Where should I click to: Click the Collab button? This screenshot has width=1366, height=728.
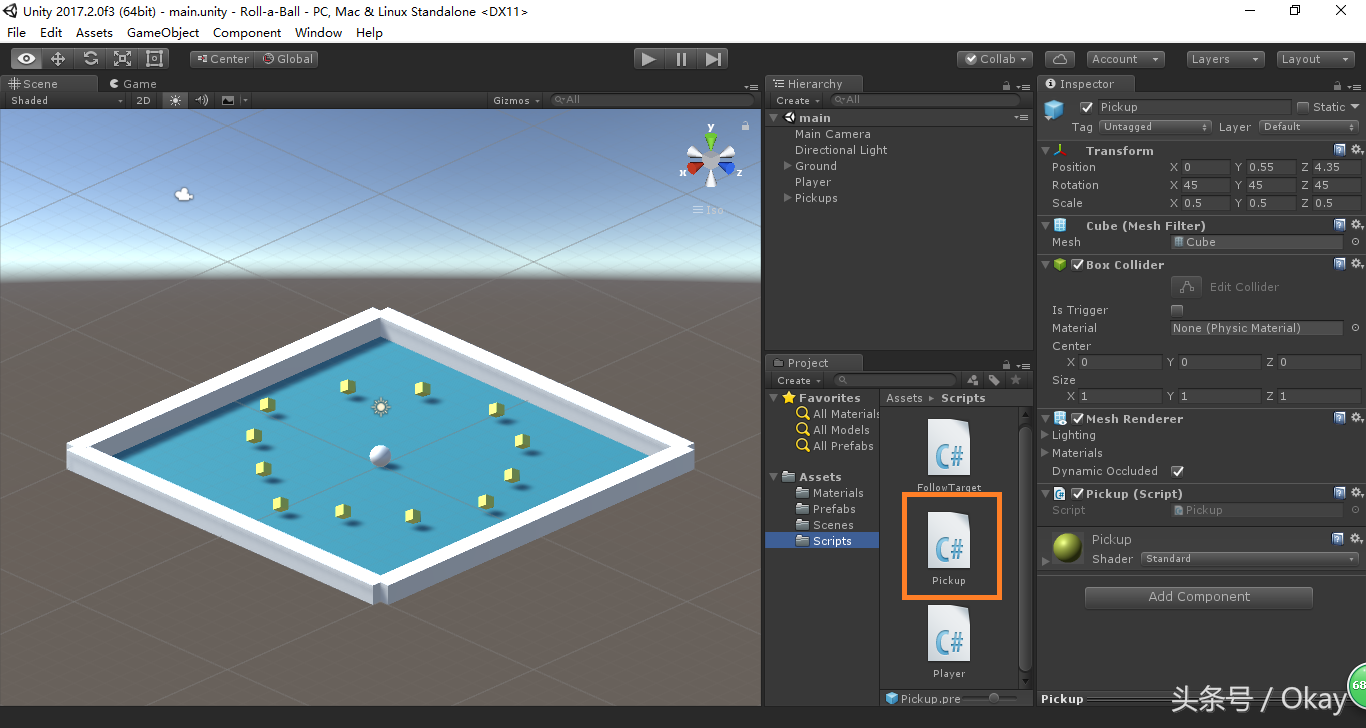[x=995, y=59]
